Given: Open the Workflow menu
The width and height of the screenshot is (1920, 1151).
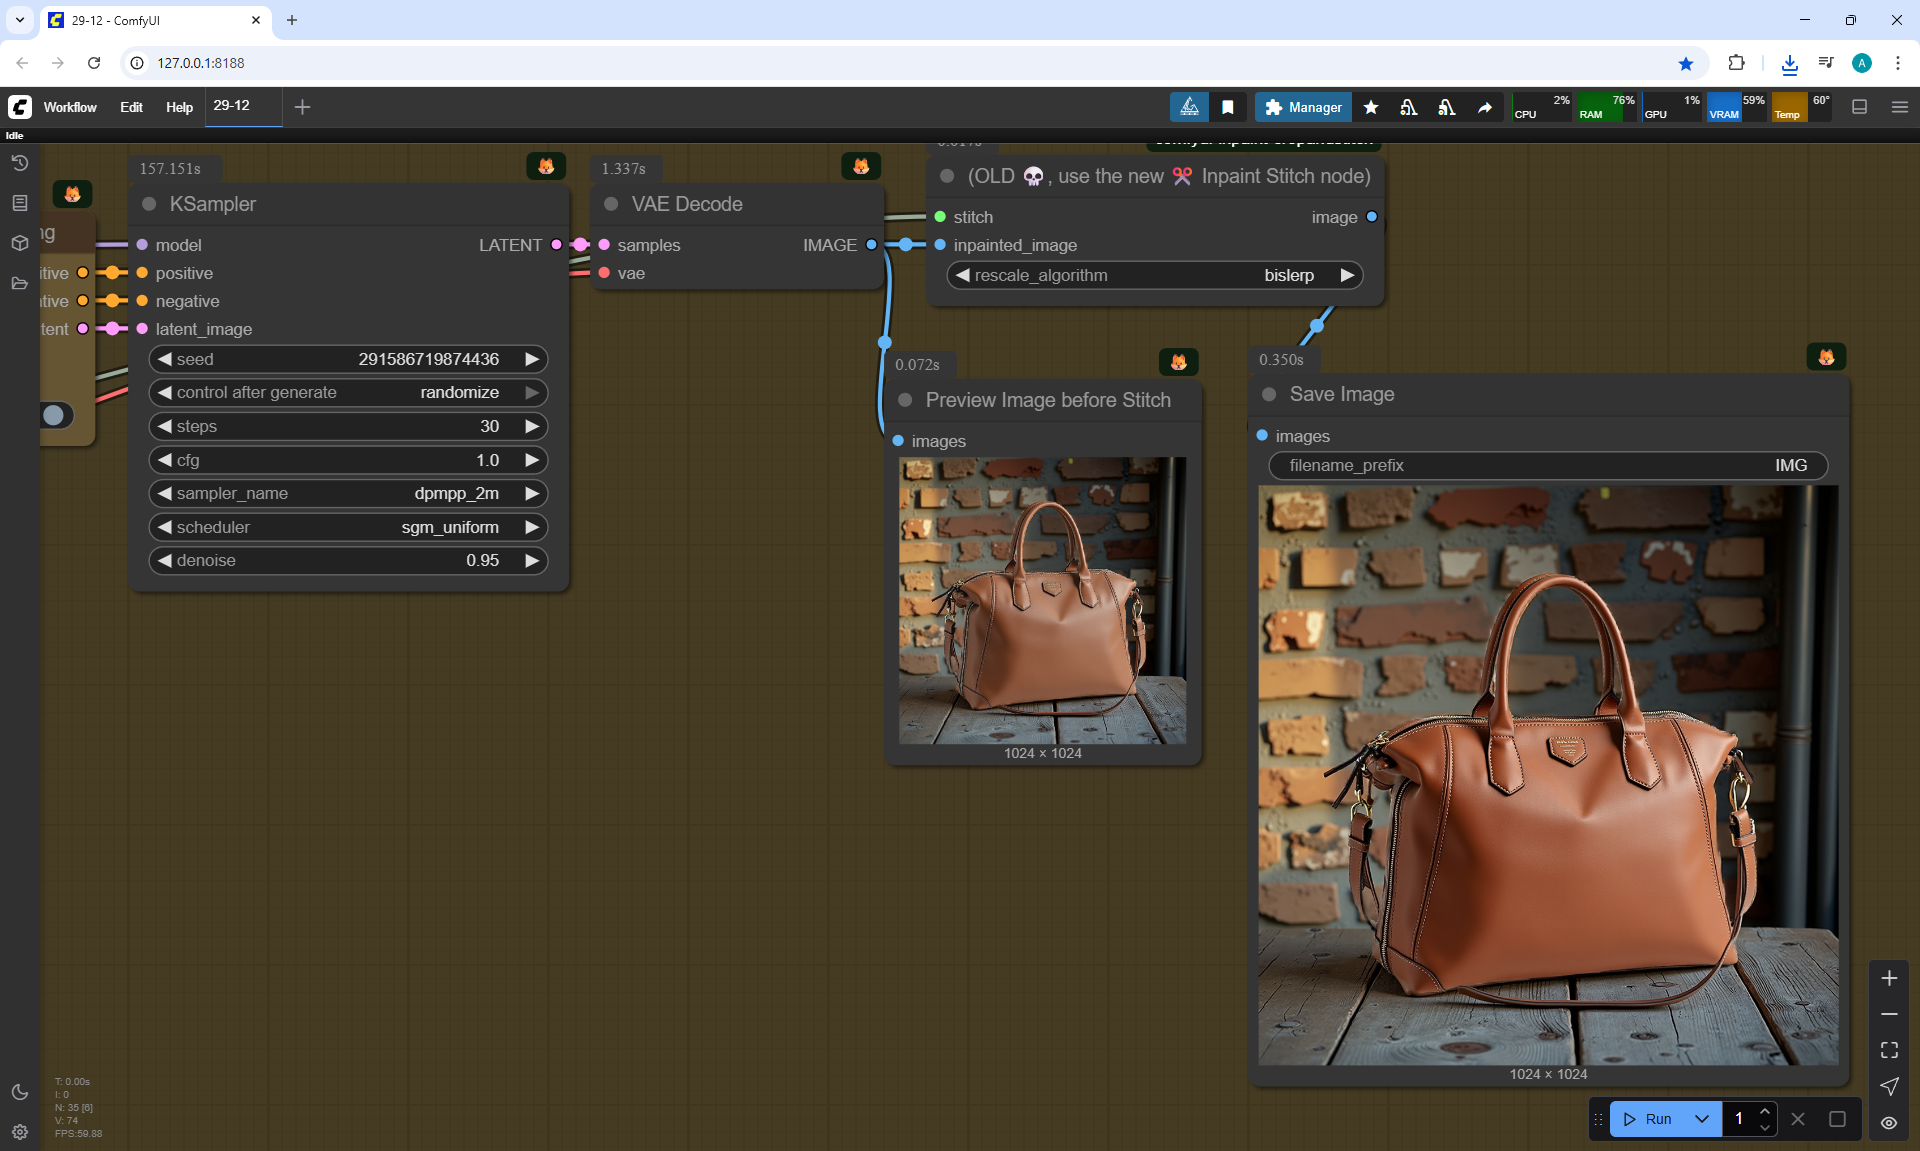Looking at the screenshot, I should (x=70, y=107).
